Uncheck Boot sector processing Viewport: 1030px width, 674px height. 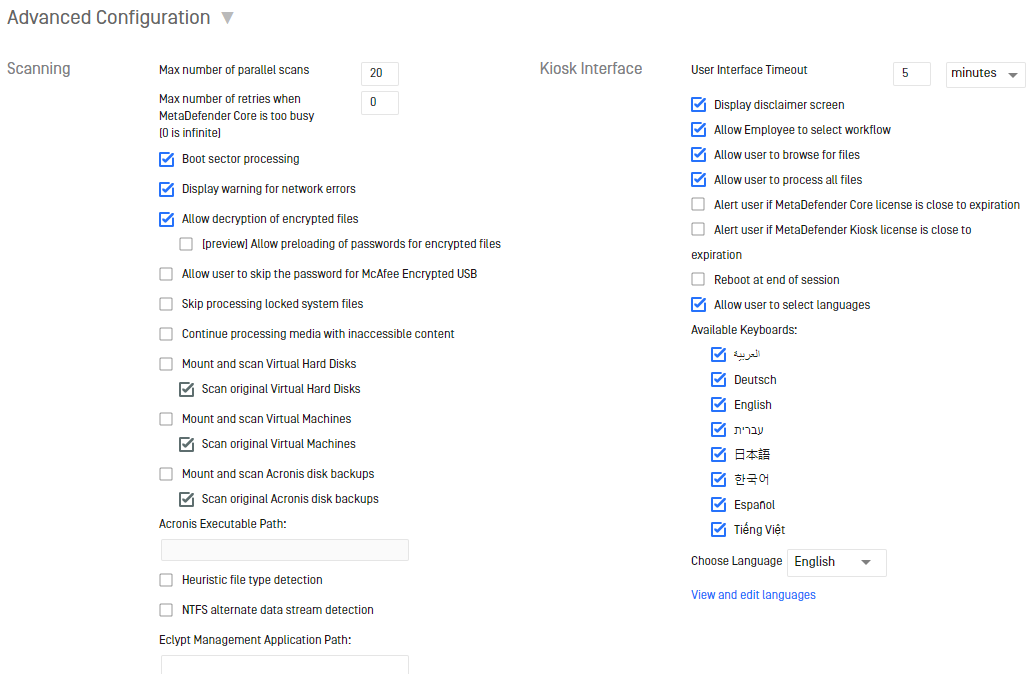[167, 159]
